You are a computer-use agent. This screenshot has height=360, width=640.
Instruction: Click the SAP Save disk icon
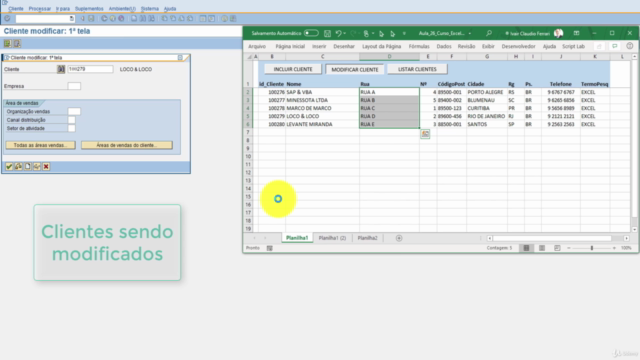click(91, 18)
